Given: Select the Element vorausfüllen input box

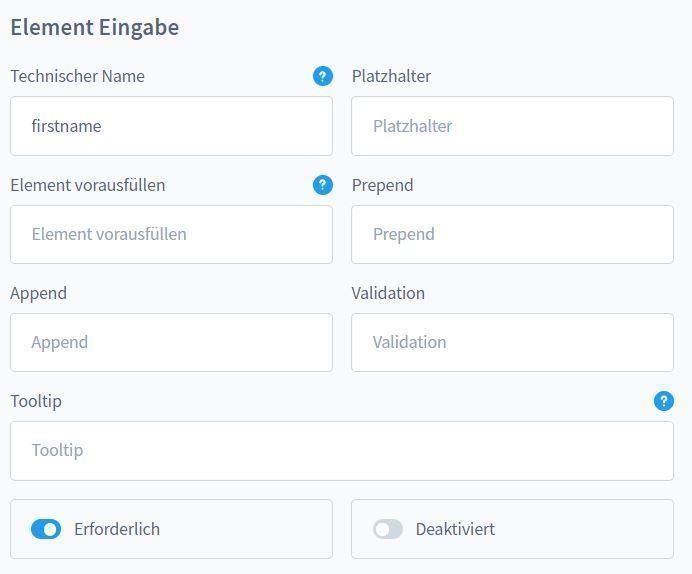Looking at the screenshot, I should click(x=171, y=234).
